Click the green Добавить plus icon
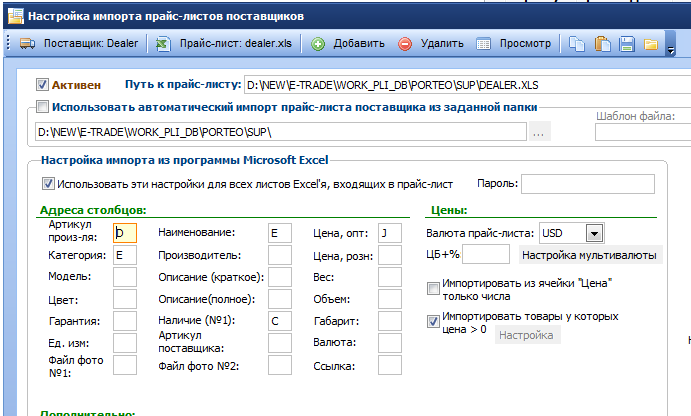691x416 pixels. click(x=318, y=44)
